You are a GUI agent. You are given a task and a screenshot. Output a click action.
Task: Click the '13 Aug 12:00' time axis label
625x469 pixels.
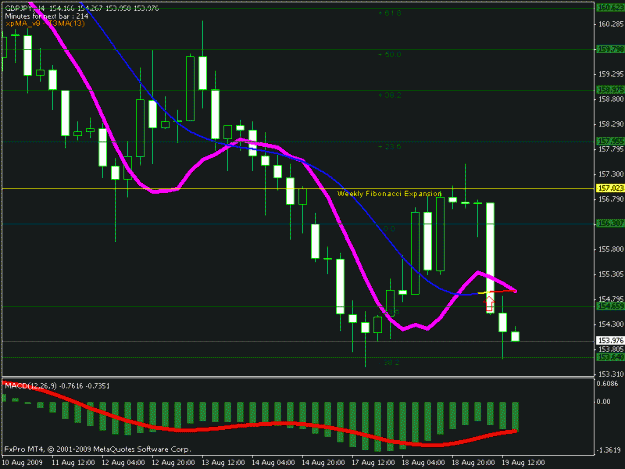click(223, 463)
